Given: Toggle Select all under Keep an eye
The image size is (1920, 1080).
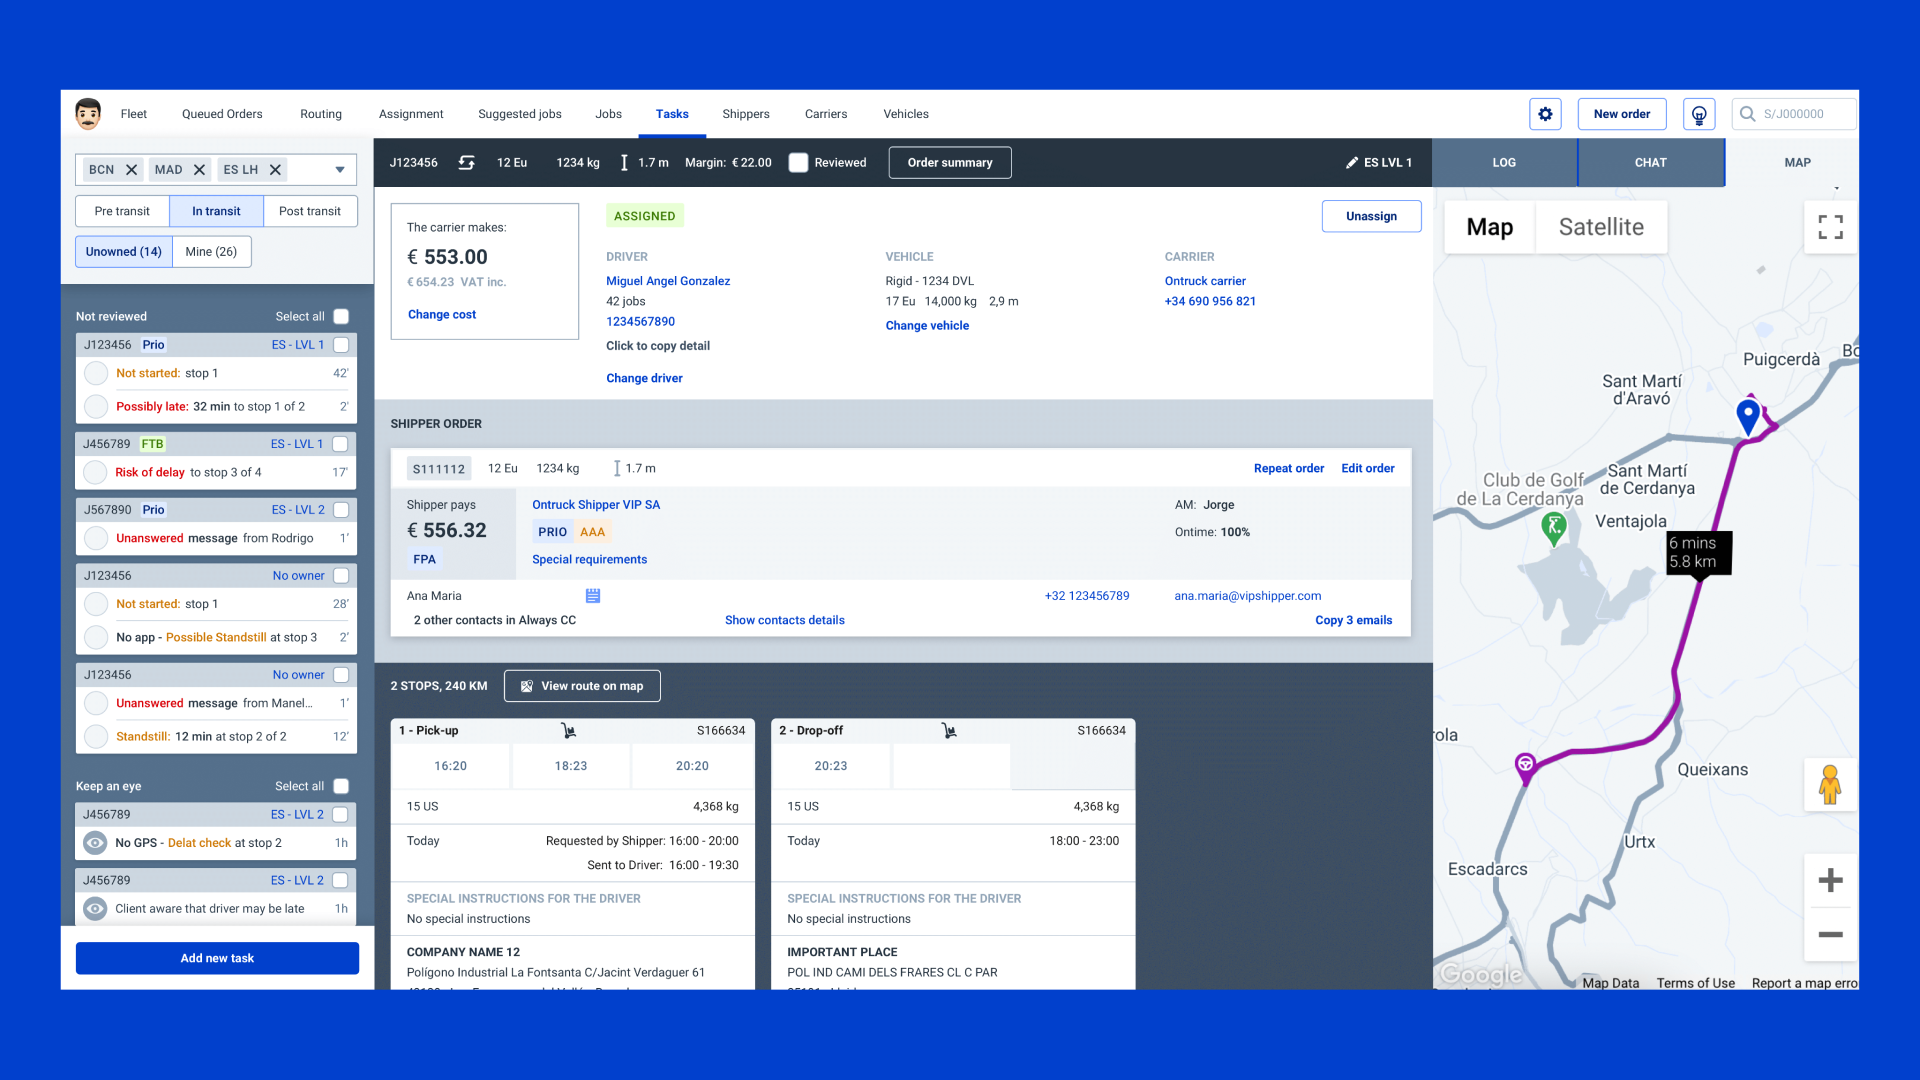Looking at the screenshot, I should pos(342,786).
